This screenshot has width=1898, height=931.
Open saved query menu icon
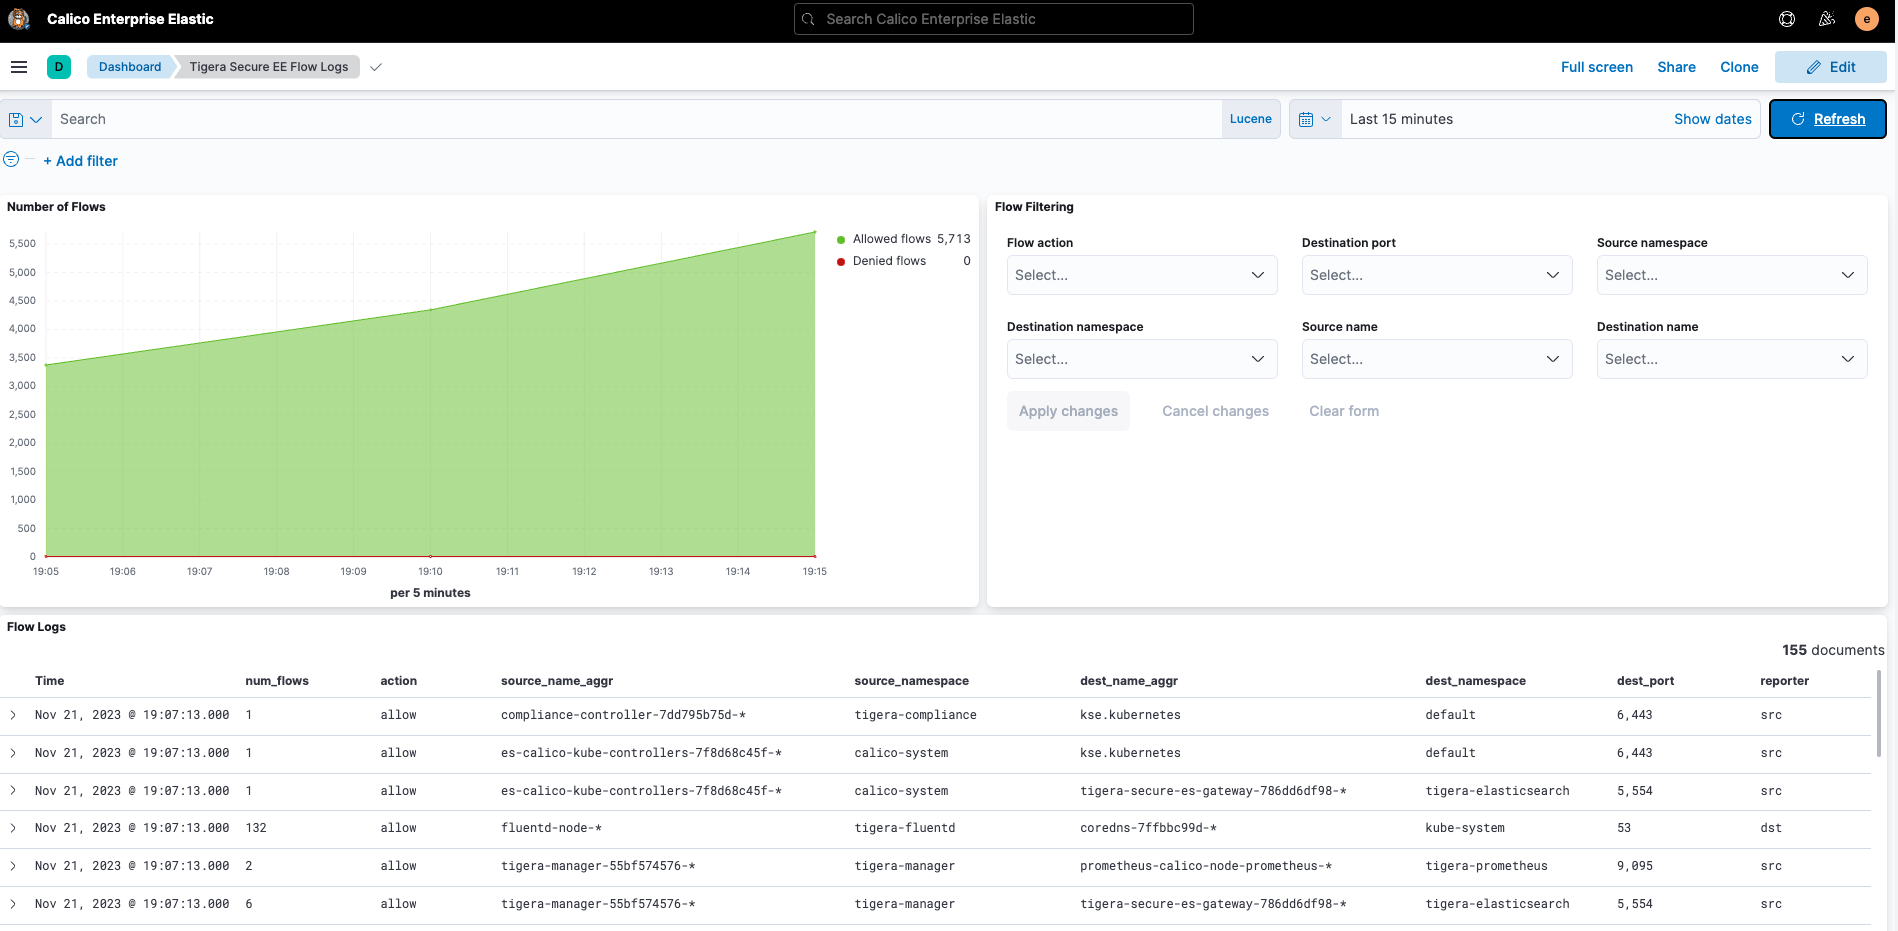click(x=25, y=119)
